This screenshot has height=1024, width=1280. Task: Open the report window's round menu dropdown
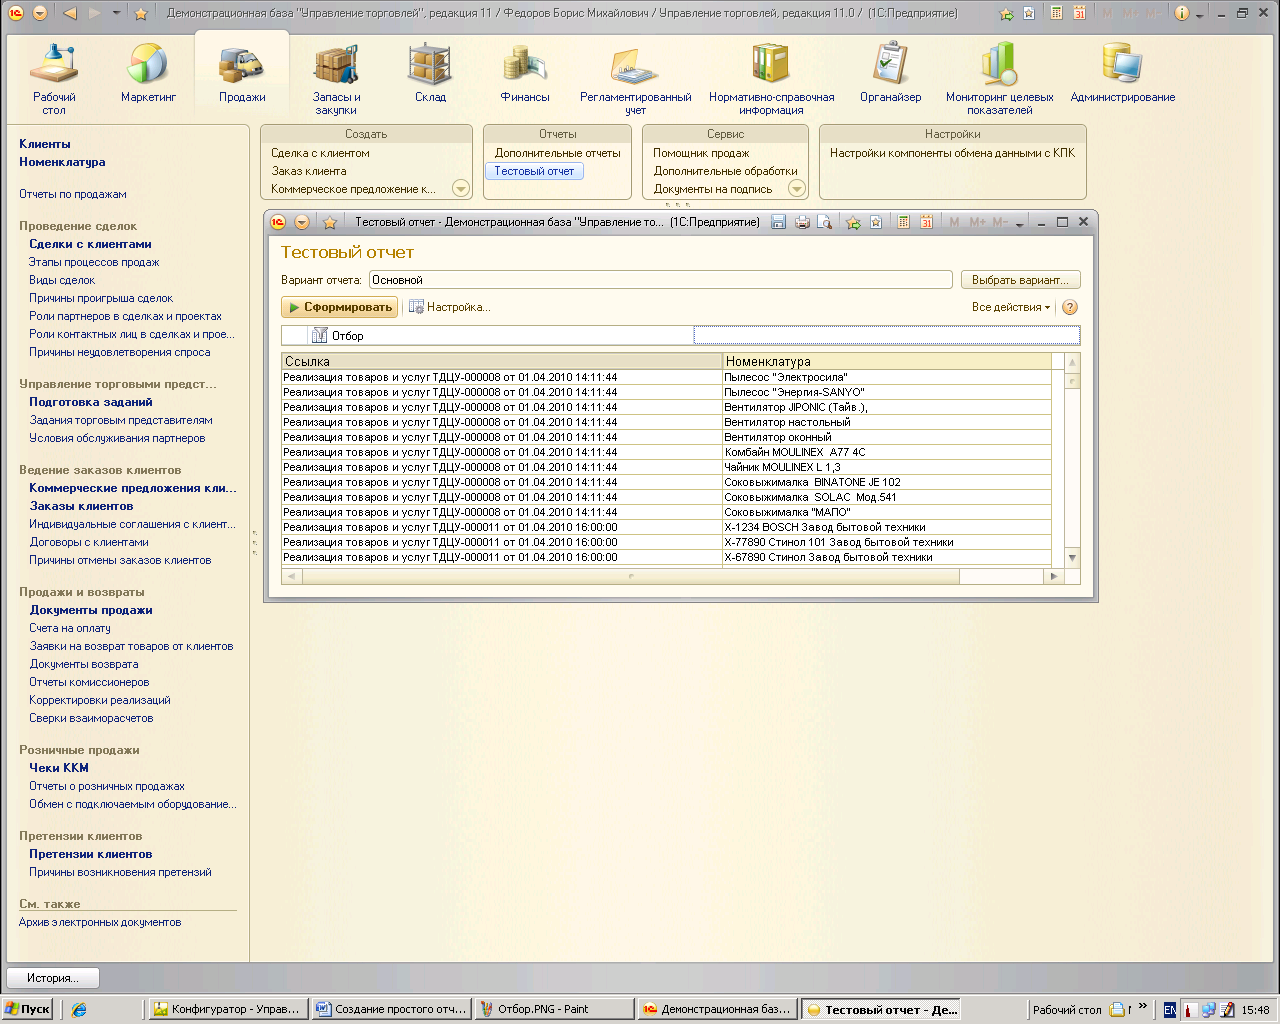point(301,222)
